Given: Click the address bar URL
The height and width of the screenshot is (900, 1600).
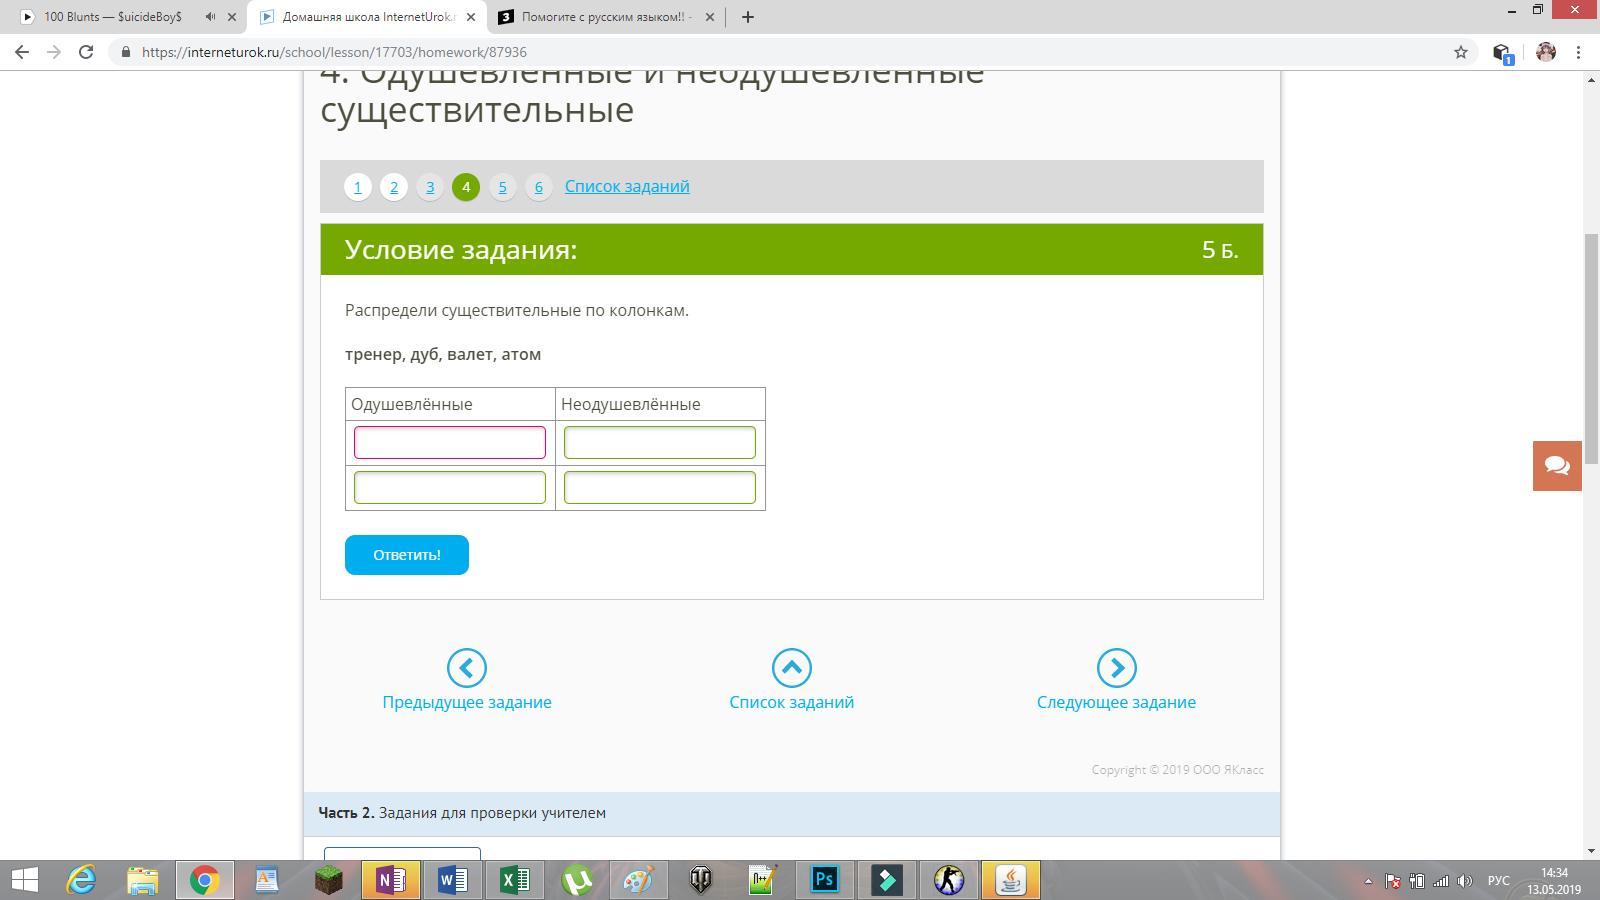Looking at the screenshot, I should click(334, 52).
